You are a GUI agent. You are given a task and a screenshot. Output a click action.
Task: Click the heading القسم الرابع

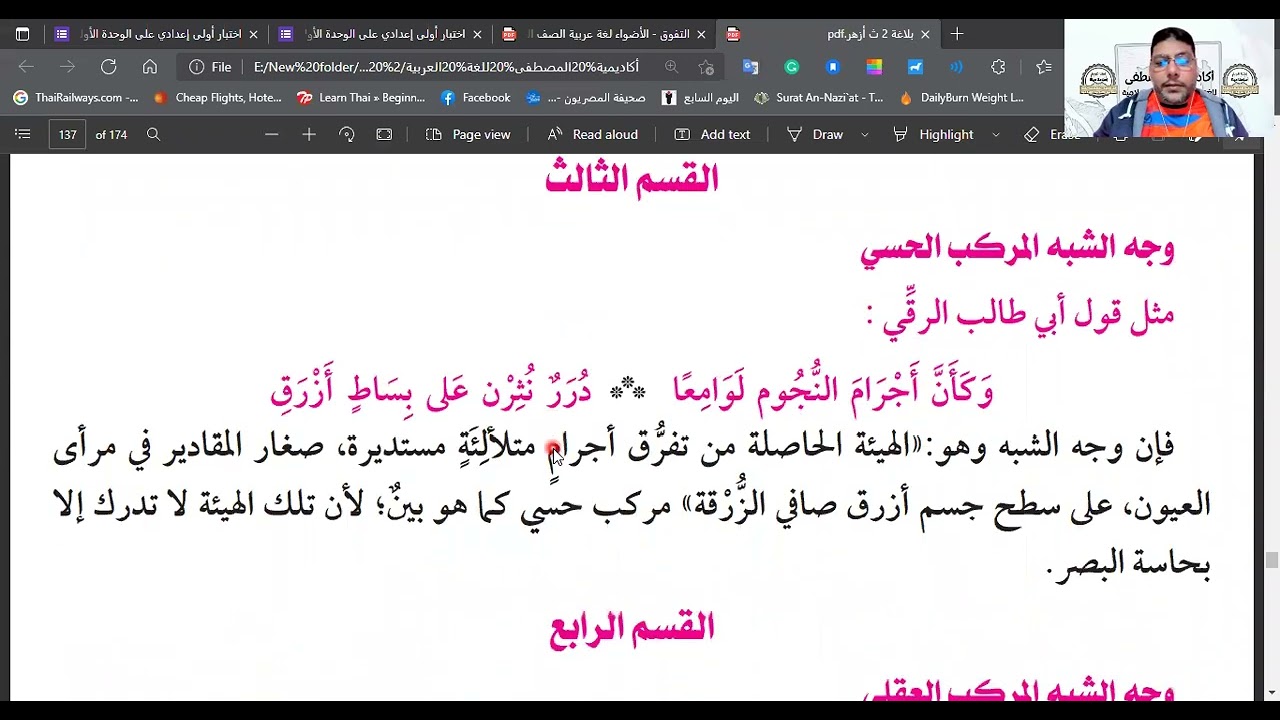pyautogui.click(x=632, y=629)
